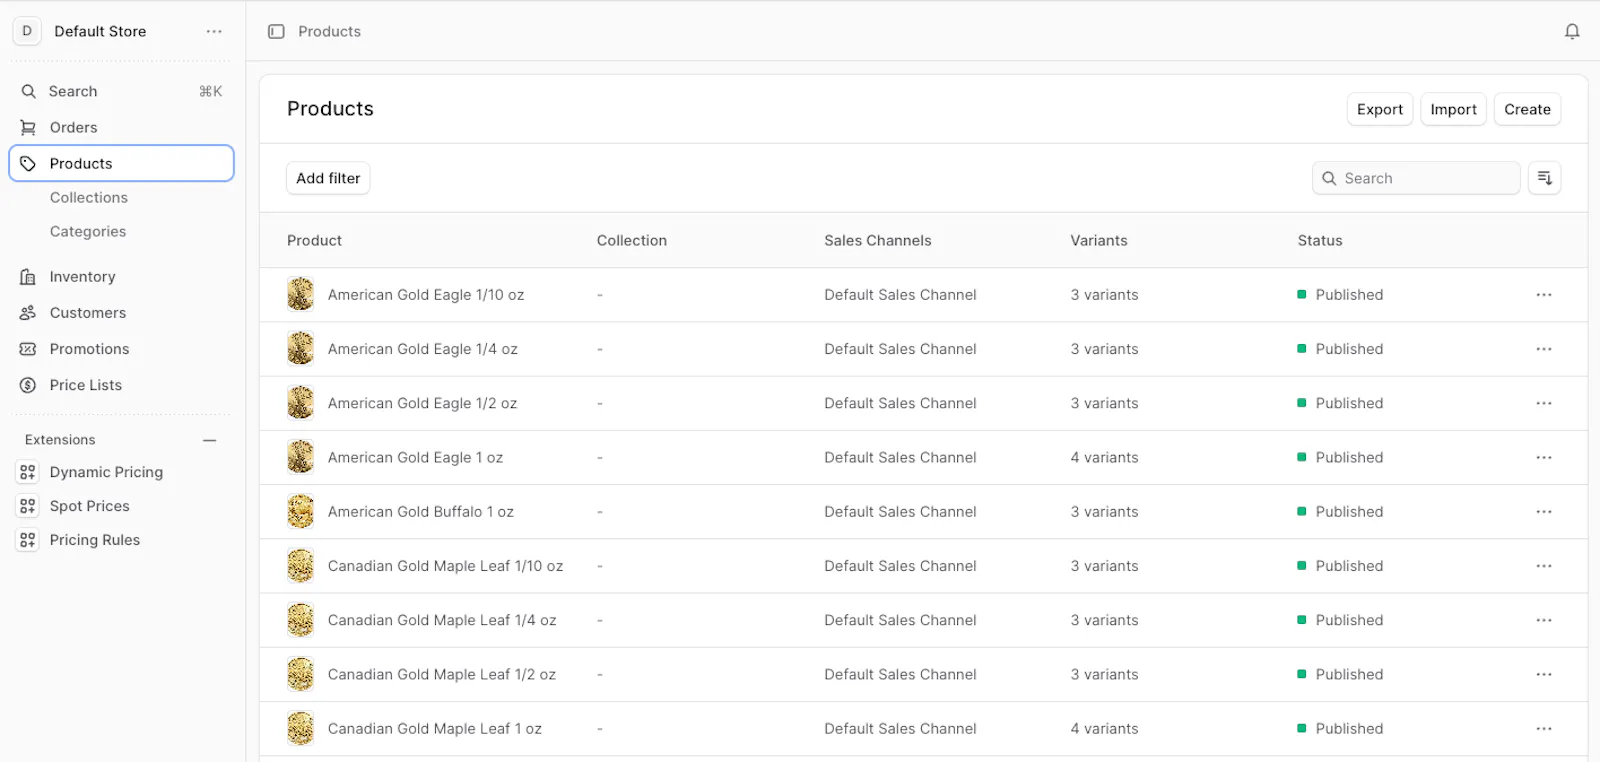The width and height of the screenshot is (1600, 762).
Task: Create a new product
Action: pos(1527,109)
